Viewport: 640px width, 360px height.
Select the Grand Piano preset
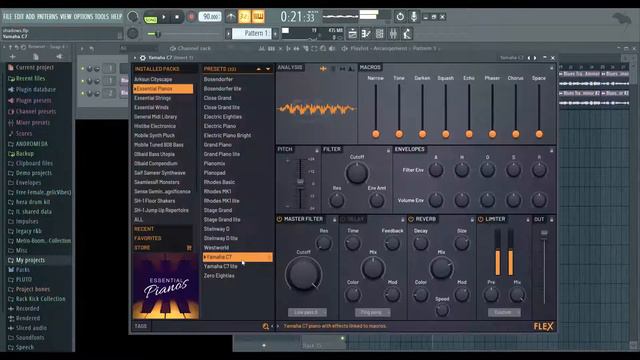[x=218, y=145]
